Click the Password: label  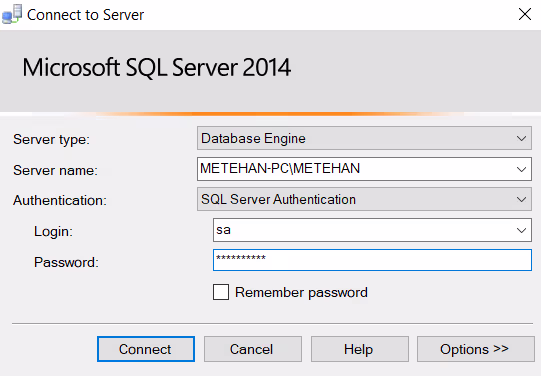[66, 263]
